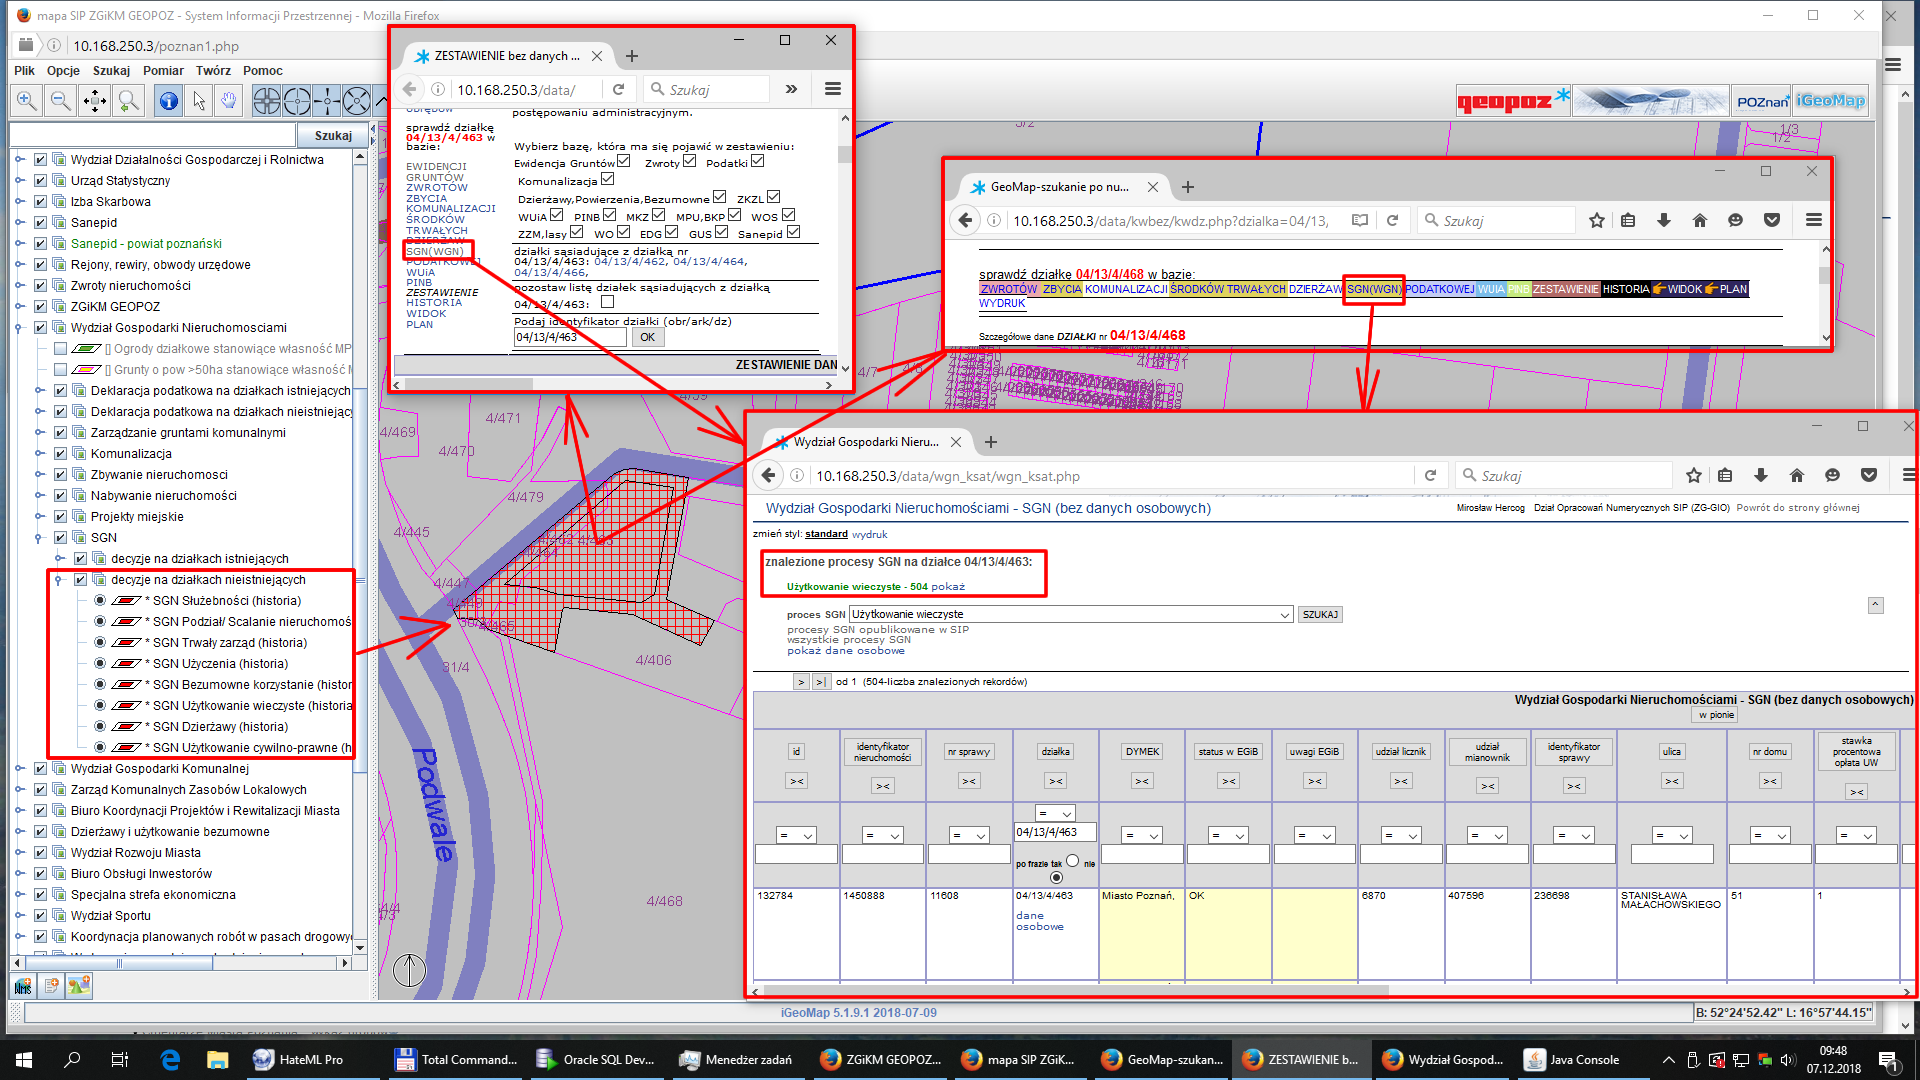Screen dimensions: 1920x1080
Task: Uncheck the Sanepid layer checkbox
Action: [41, 223]
